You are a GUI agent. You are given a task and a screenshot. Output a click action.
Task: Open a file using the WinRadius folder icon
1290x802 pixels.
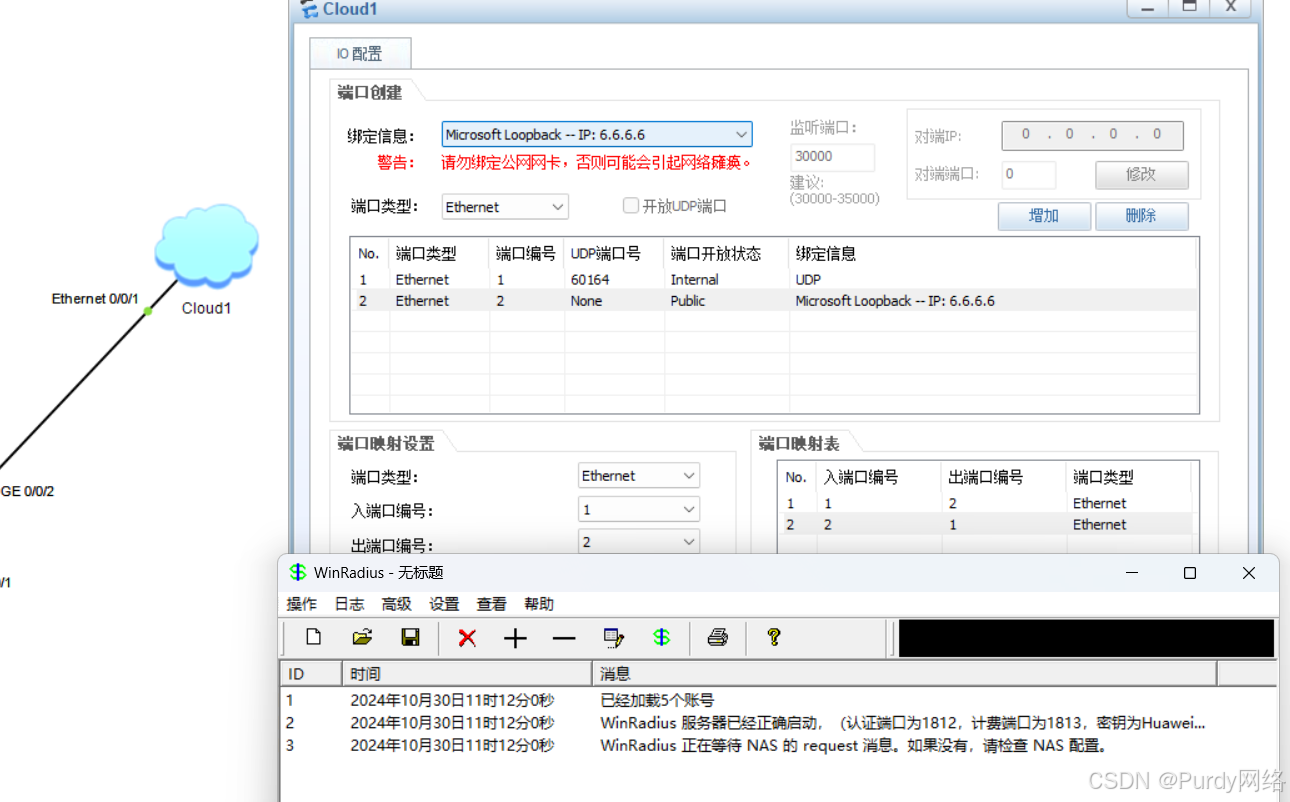[x=362, y=637]
